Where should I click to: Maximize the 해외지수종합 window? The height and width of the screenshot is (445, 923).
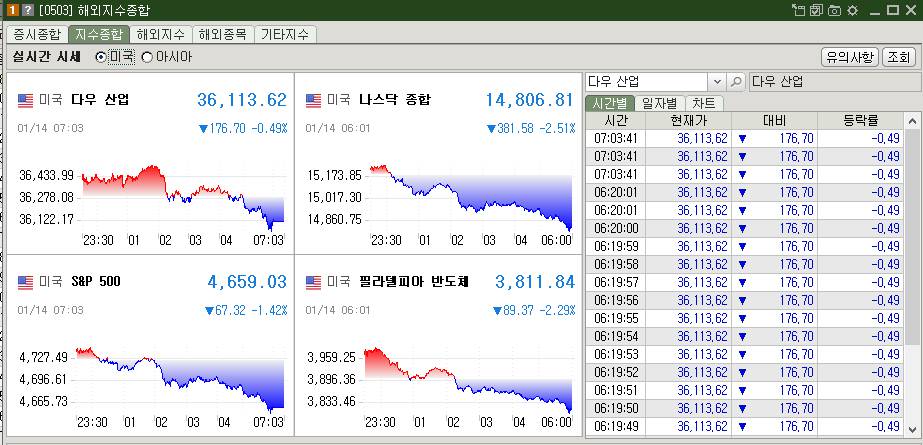[x=892, y=10]
